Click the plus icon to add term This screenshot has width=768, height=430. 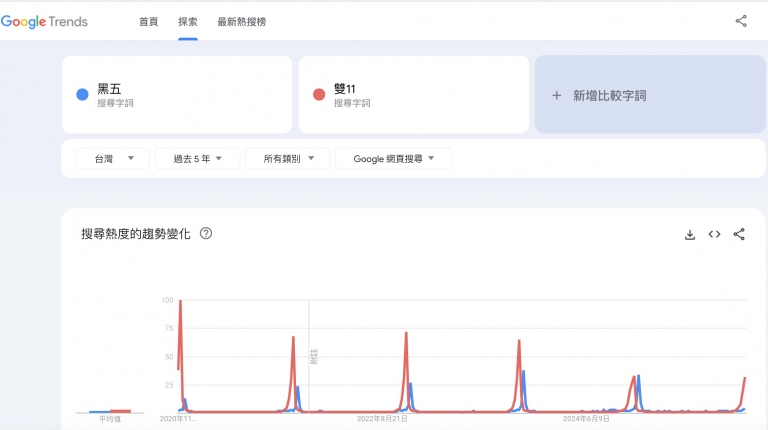coord(557,96)
